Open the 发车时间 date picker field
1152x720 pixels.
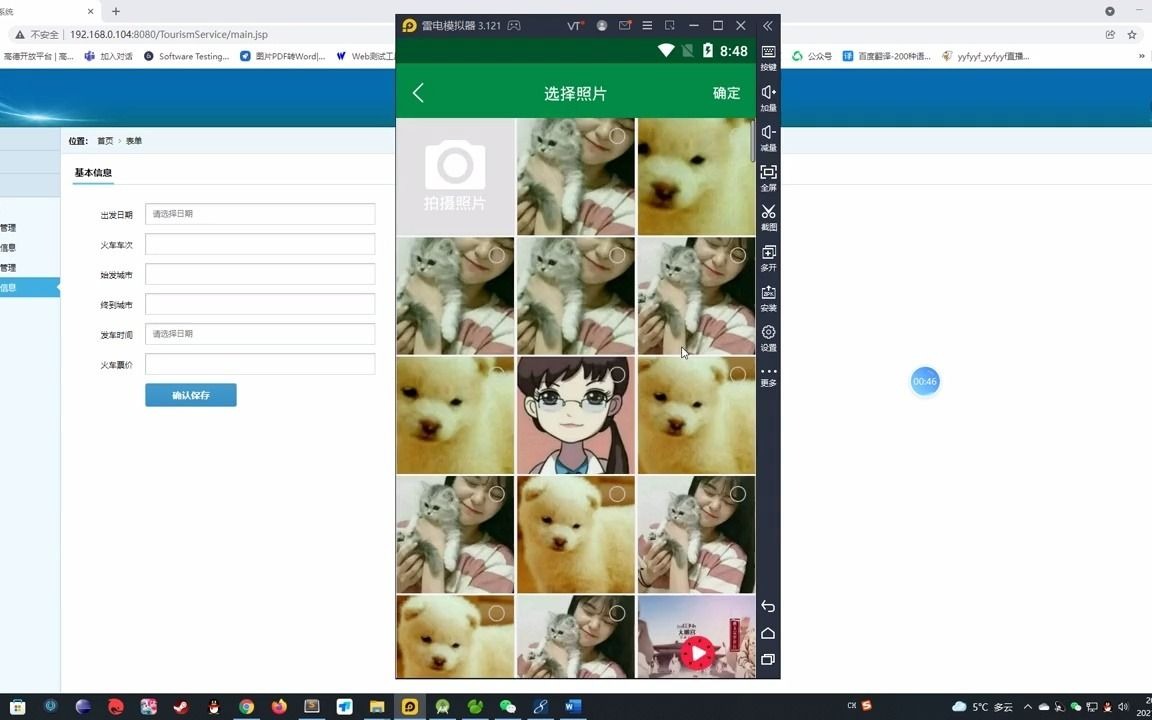(x=259, y=334)
